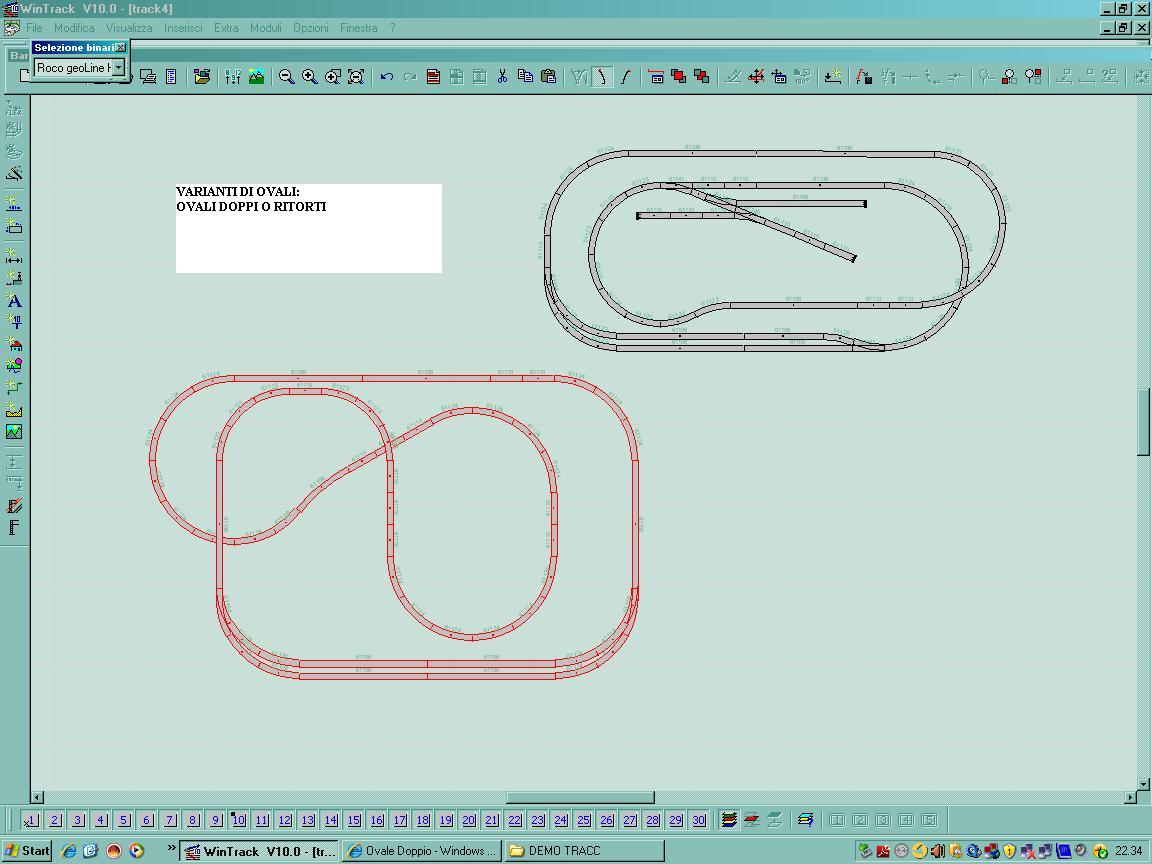Click the colored layers stack icon

(x=729, y=820)
